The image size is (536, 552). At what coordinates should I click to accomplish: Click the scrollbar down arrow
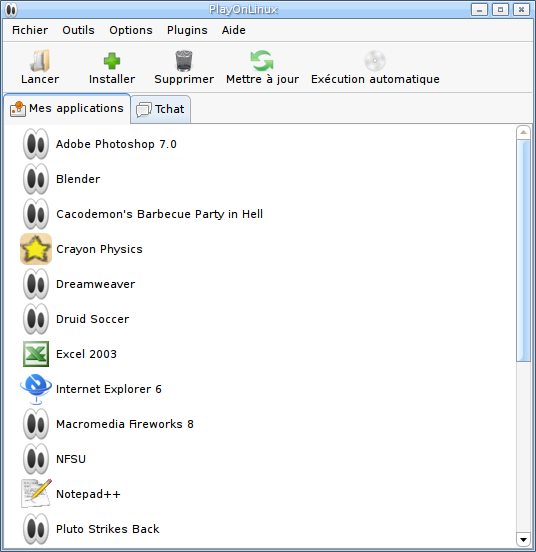[x=523, y=539]
